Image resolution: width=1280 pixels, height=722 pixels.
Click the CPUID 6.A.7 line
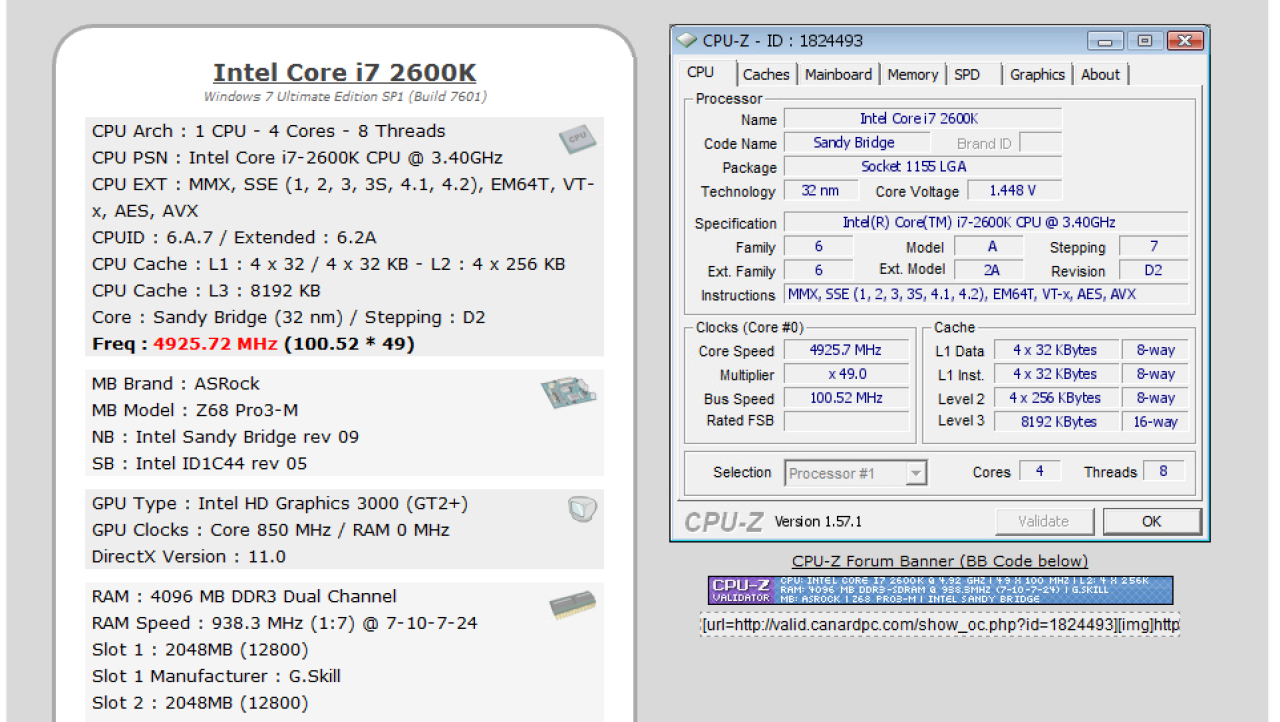pos(234,238)
